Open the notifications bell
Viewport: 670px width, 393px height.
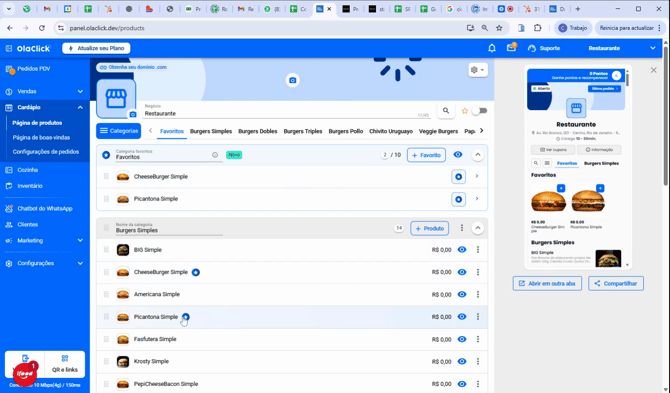point(492,48)
